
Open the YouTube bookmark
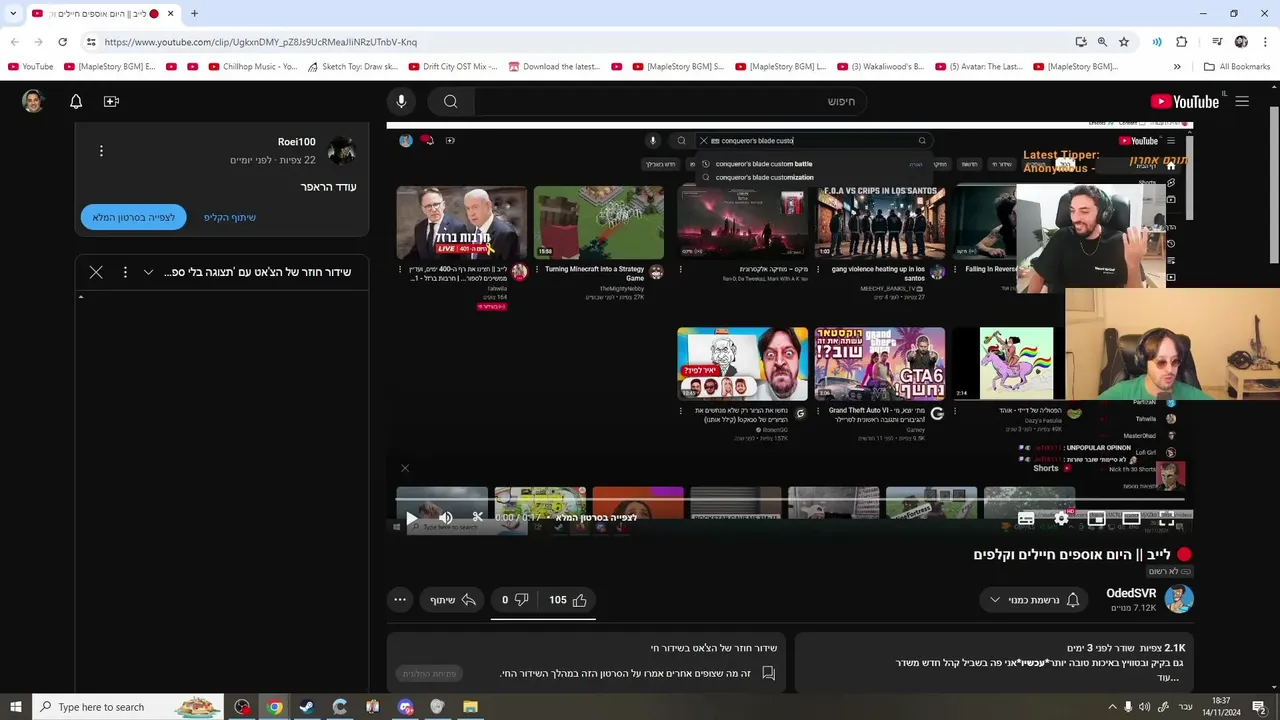point(30,67)
